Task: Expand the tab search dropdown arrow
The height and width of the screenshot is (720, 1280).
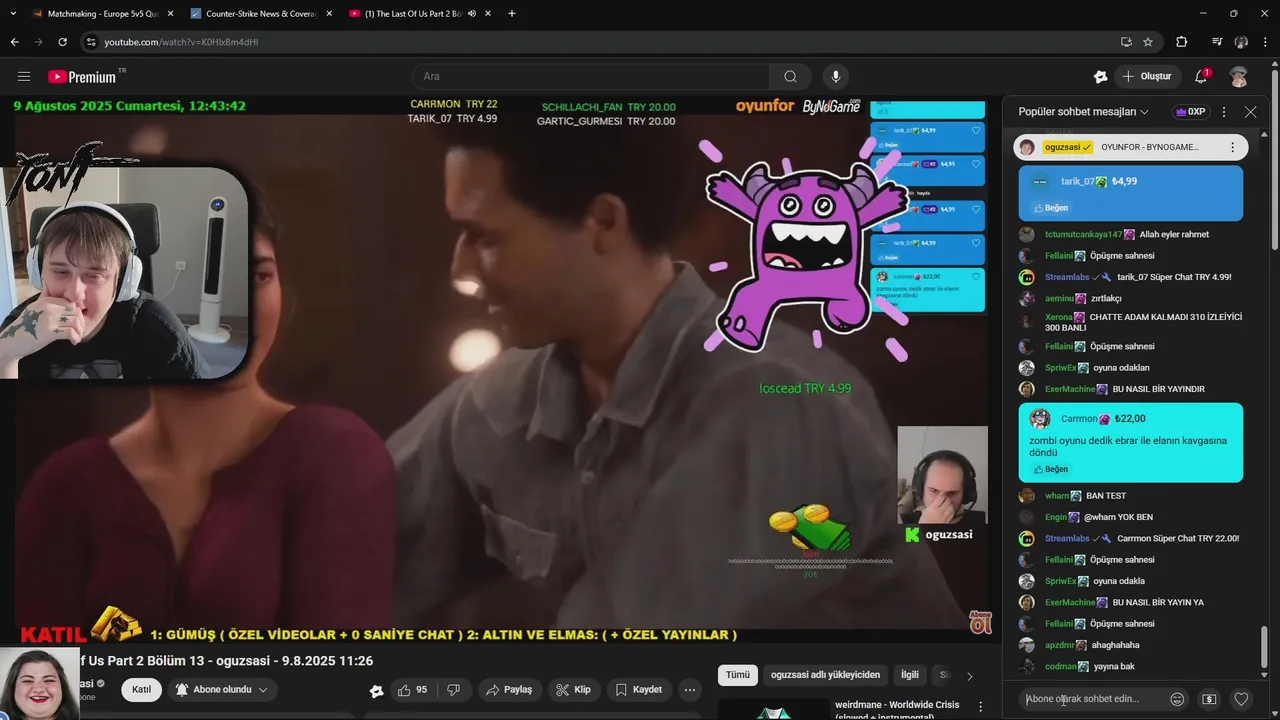Action: (x=12, y=14)
